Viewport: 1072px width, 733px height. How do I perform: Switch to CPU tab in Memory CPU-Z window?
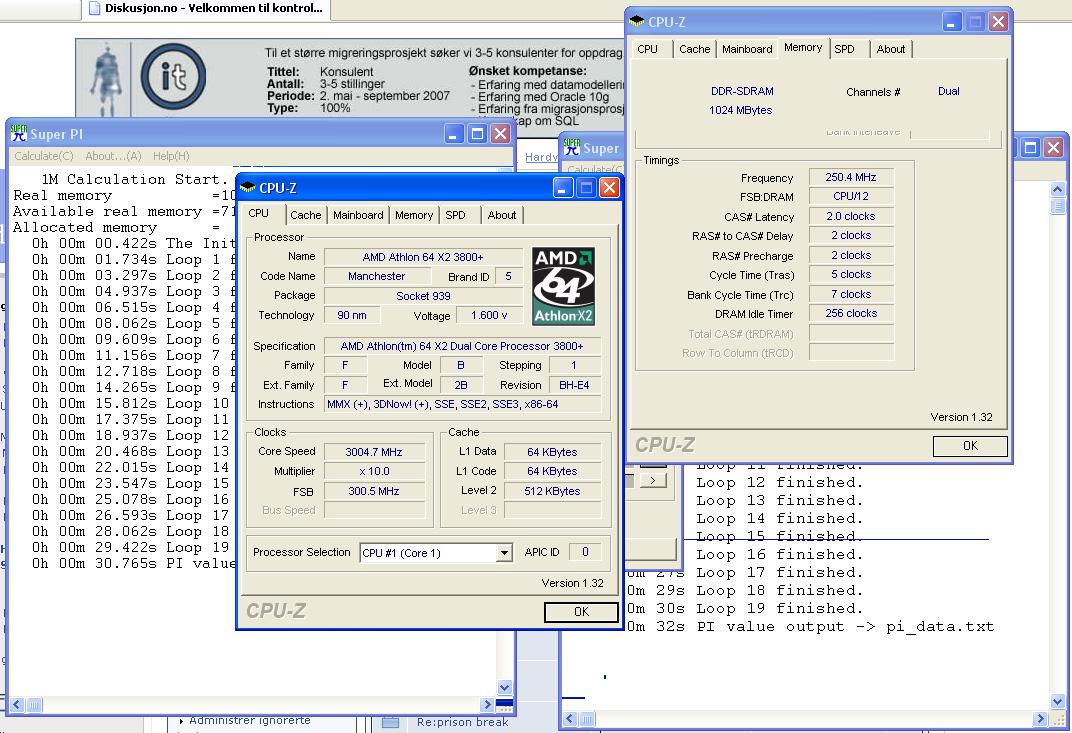coord(647,49)
